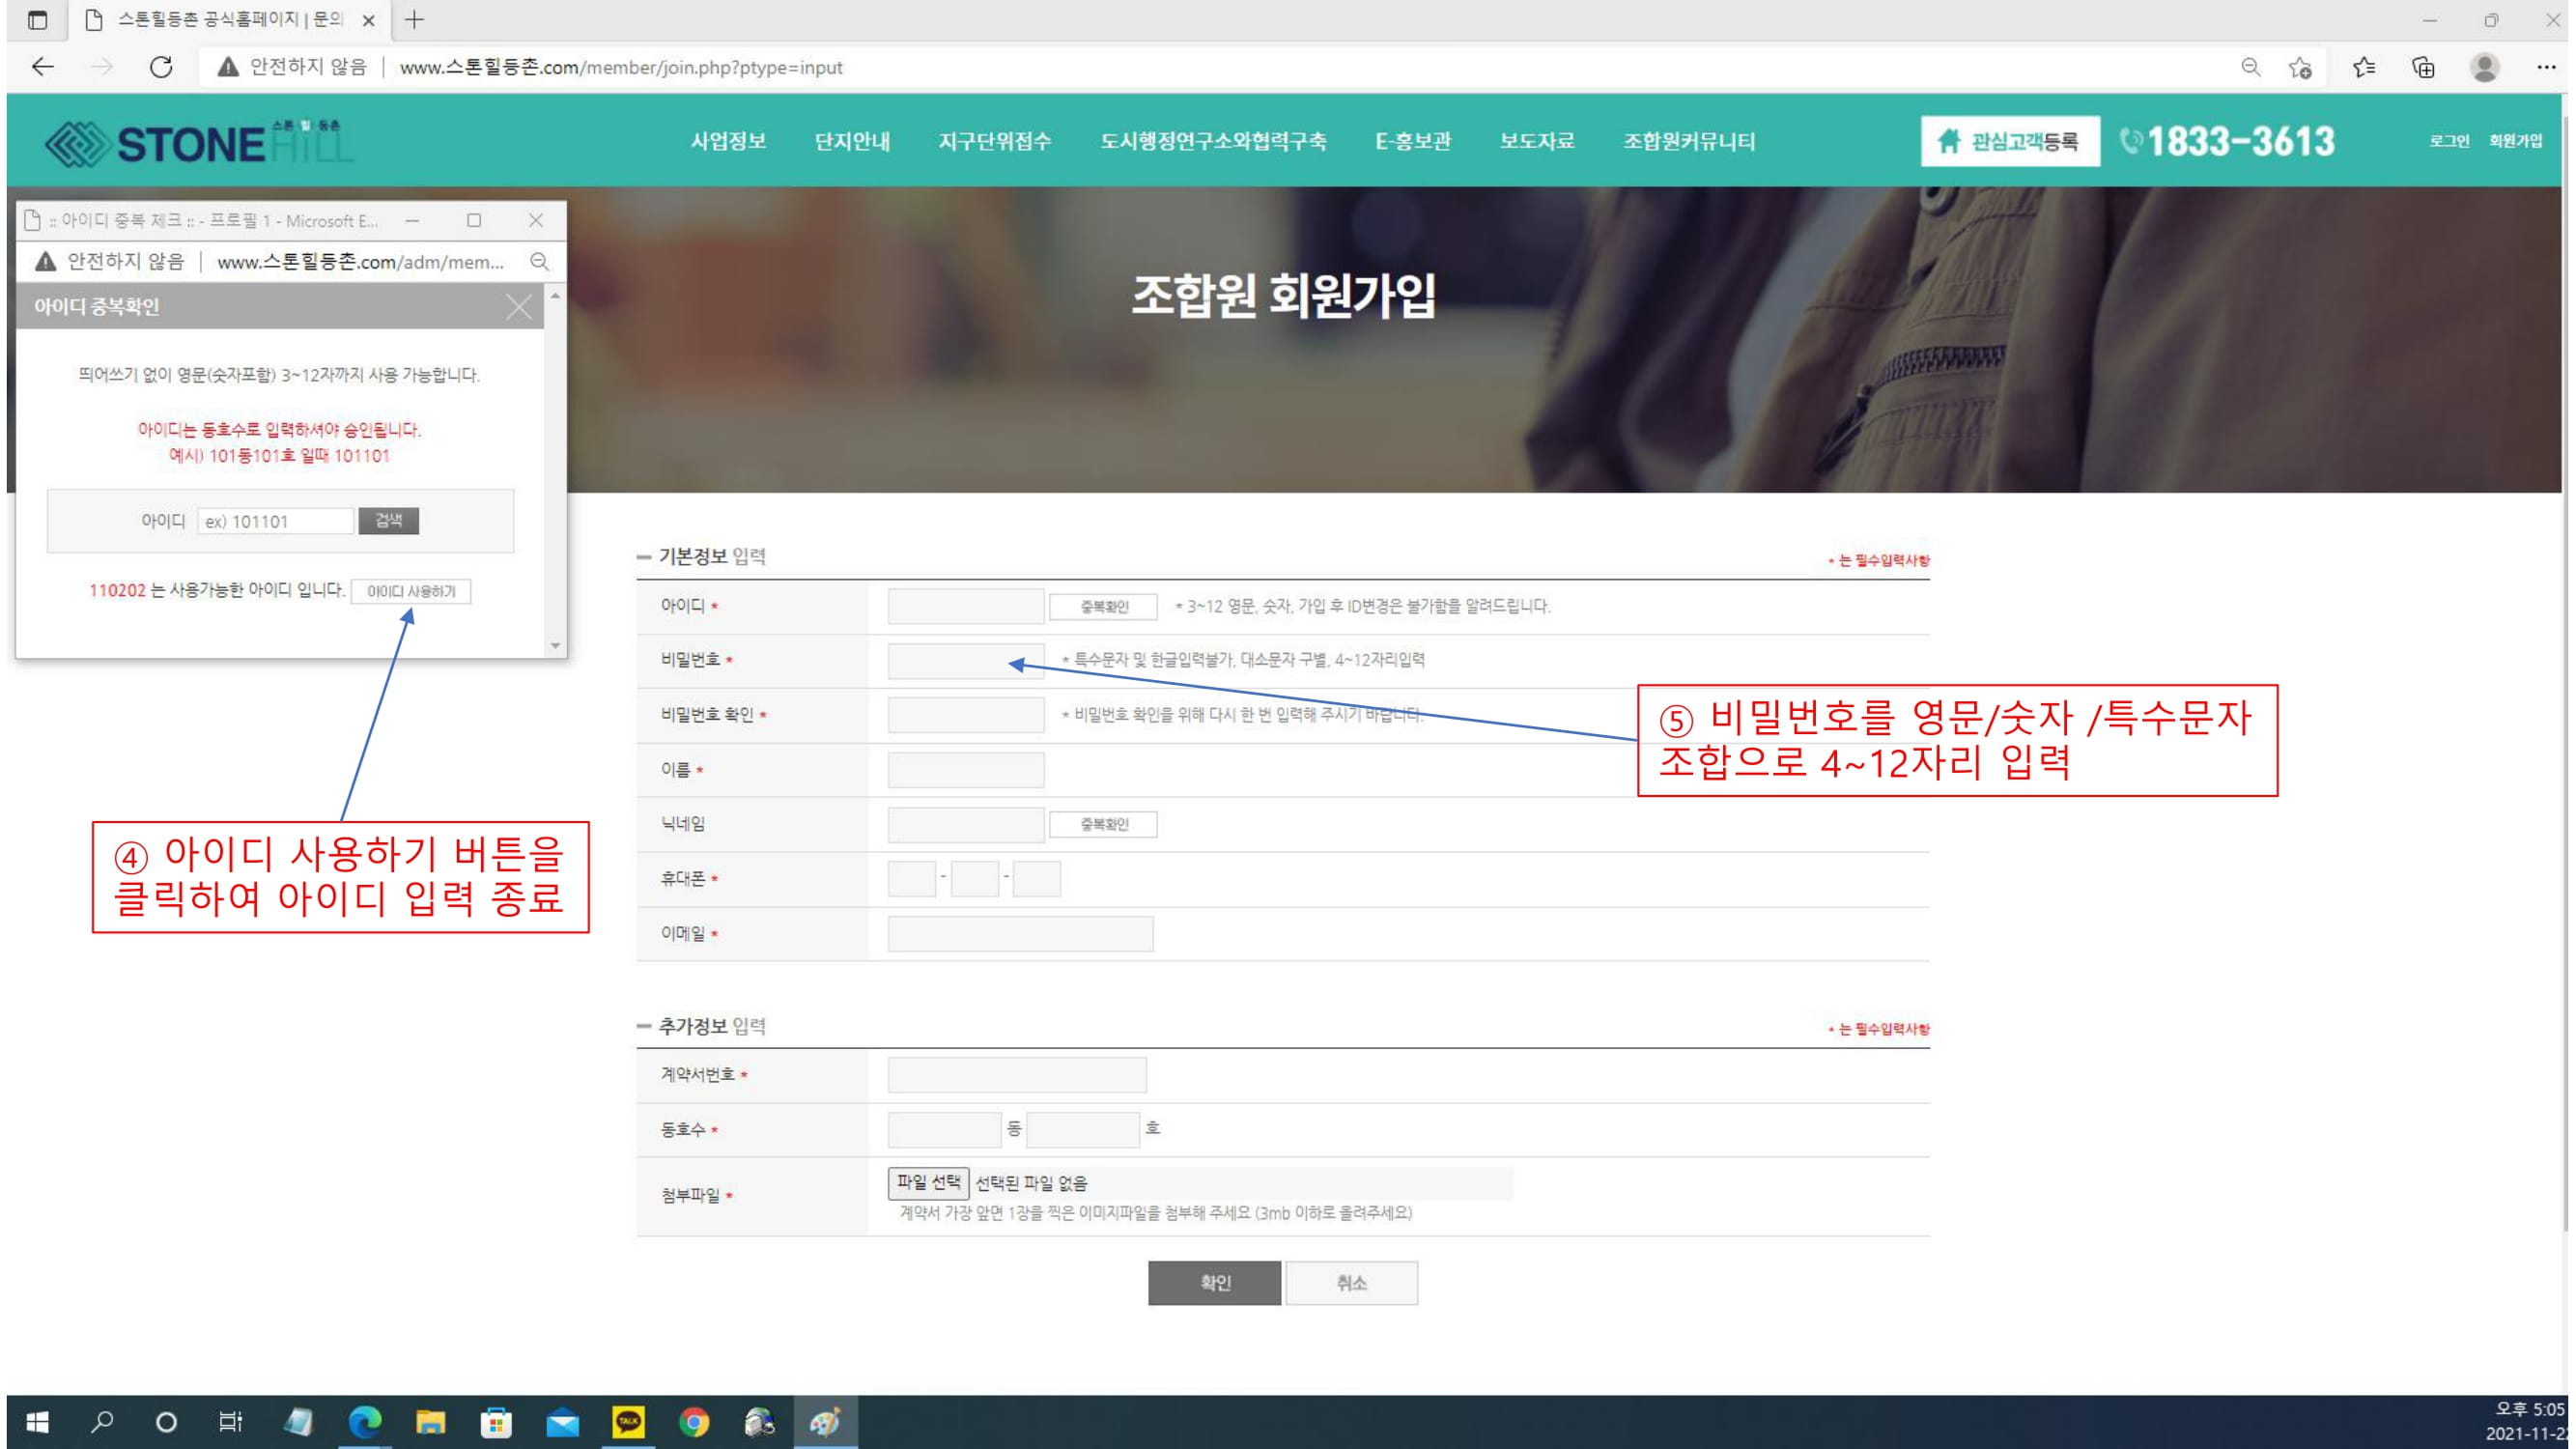Click the browser refresh icon
The height and width of the screenshot is (1449, 2576).
(x=161, y=67)
